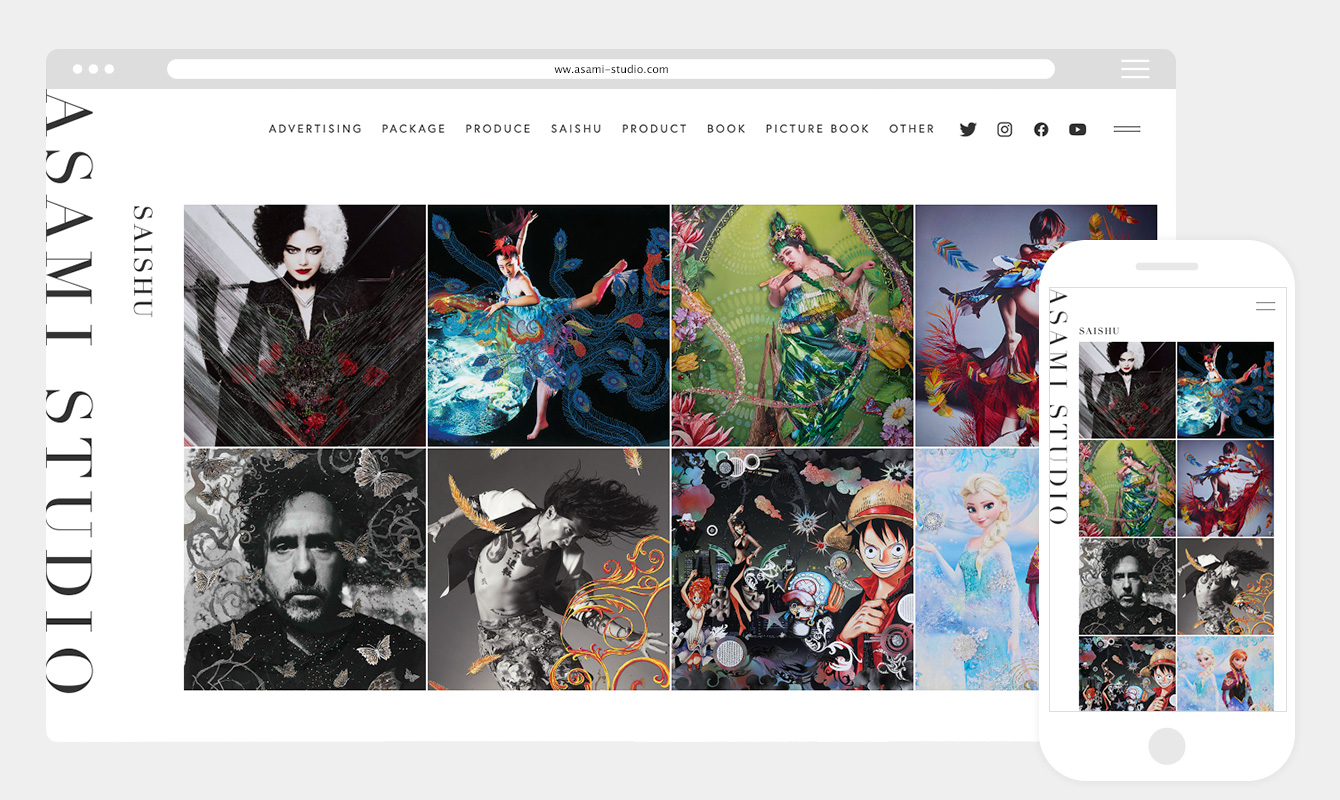Open the peacock feather dancer artwork
Image resolution: width=1340 pixels, height=800 pixels.
pos(549,325)
